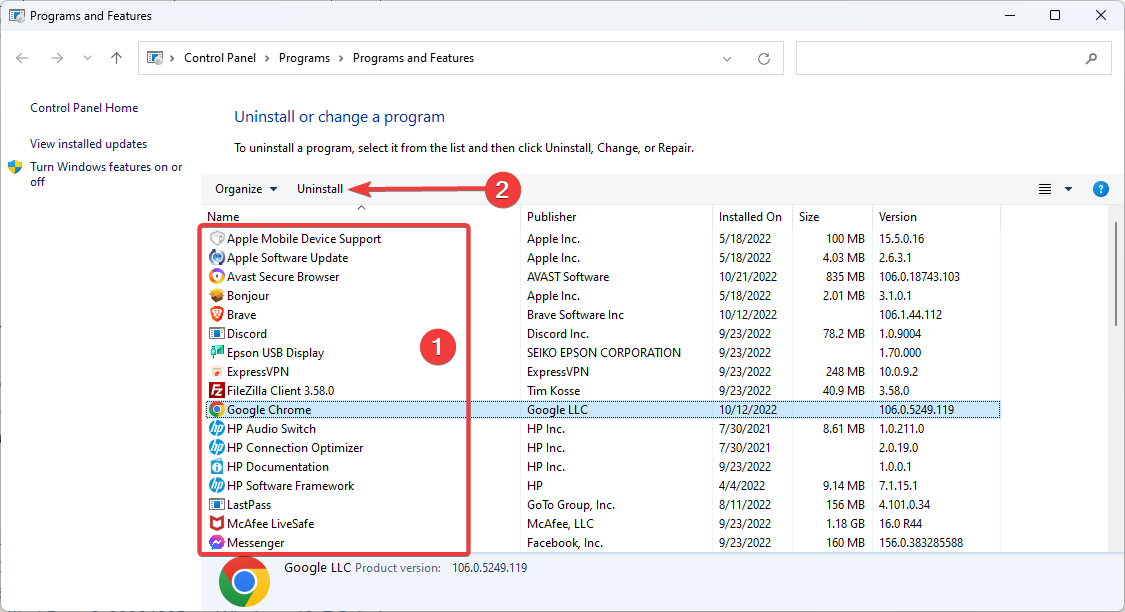Click the Google Chrome list icon
This screenshot has width=1125, height=612.
pyautogui.click(x=217, y=410)
